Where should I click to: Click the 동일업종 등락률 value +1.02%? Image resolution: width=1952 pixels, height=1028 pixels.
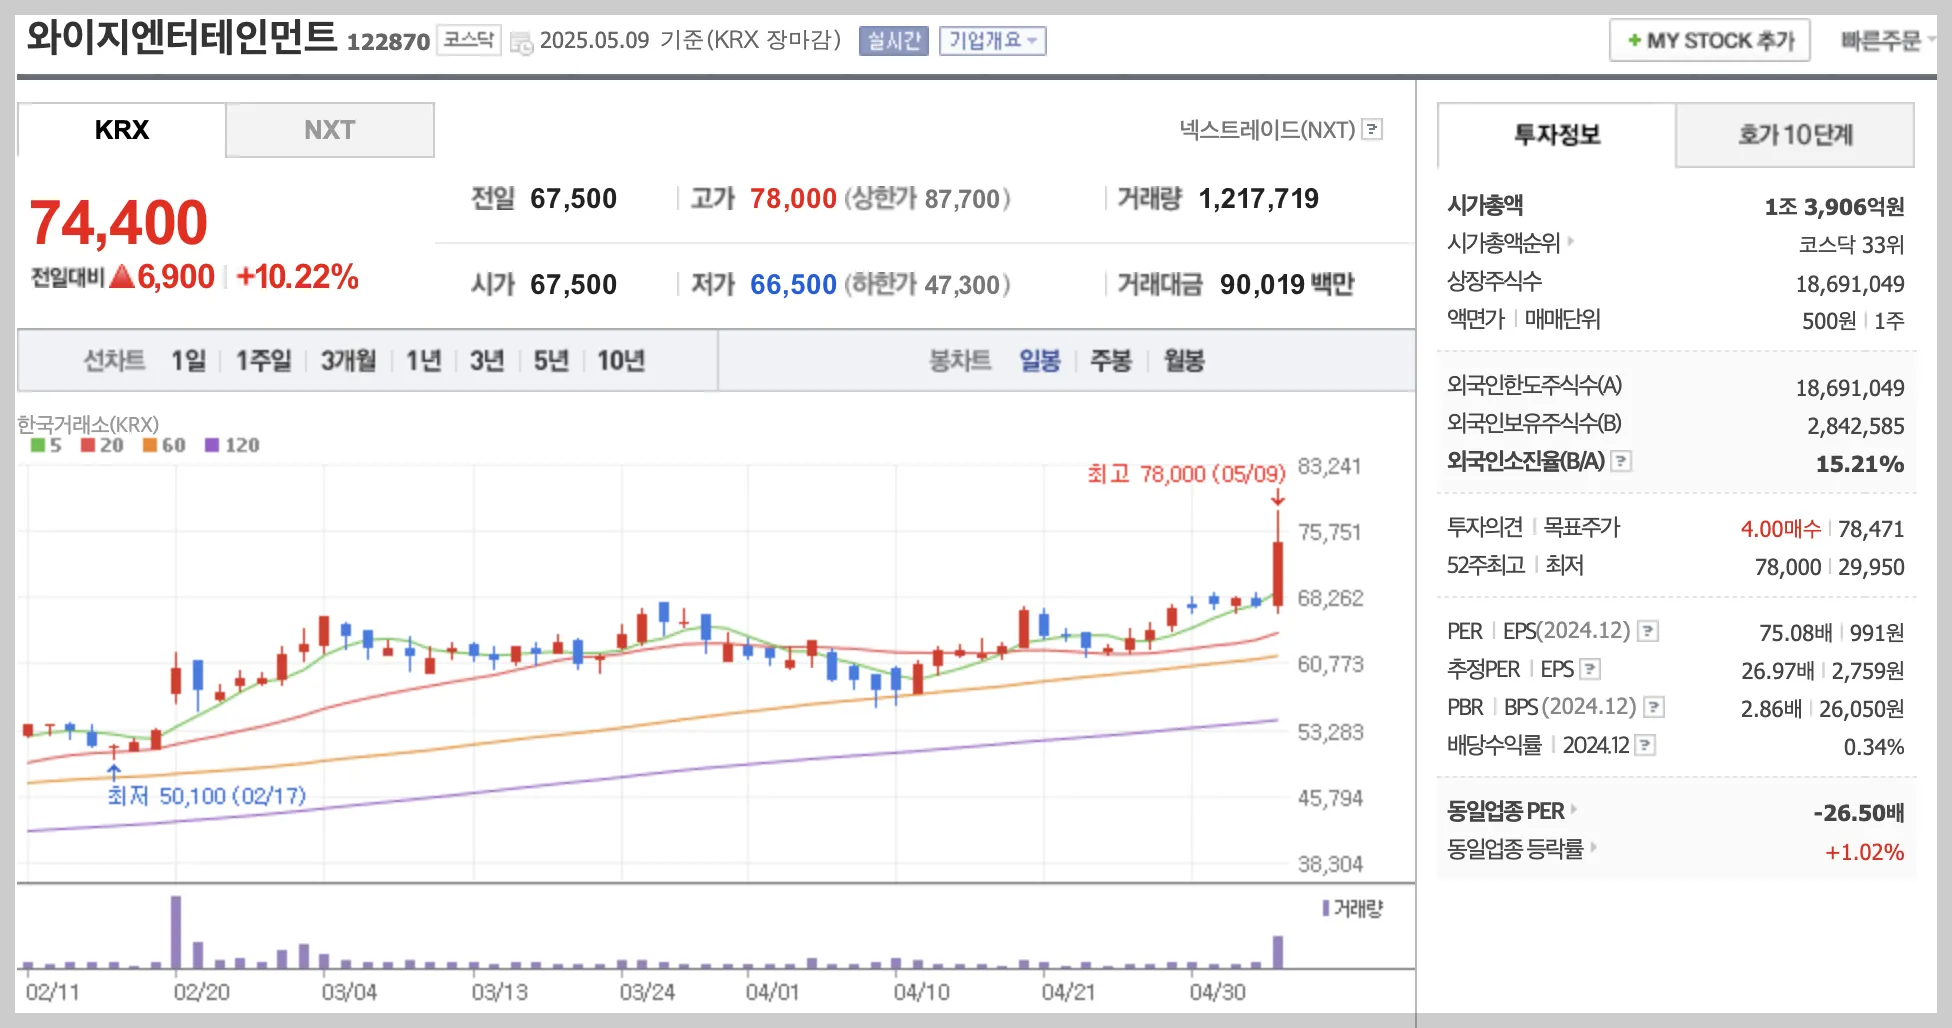(1865, 852)
